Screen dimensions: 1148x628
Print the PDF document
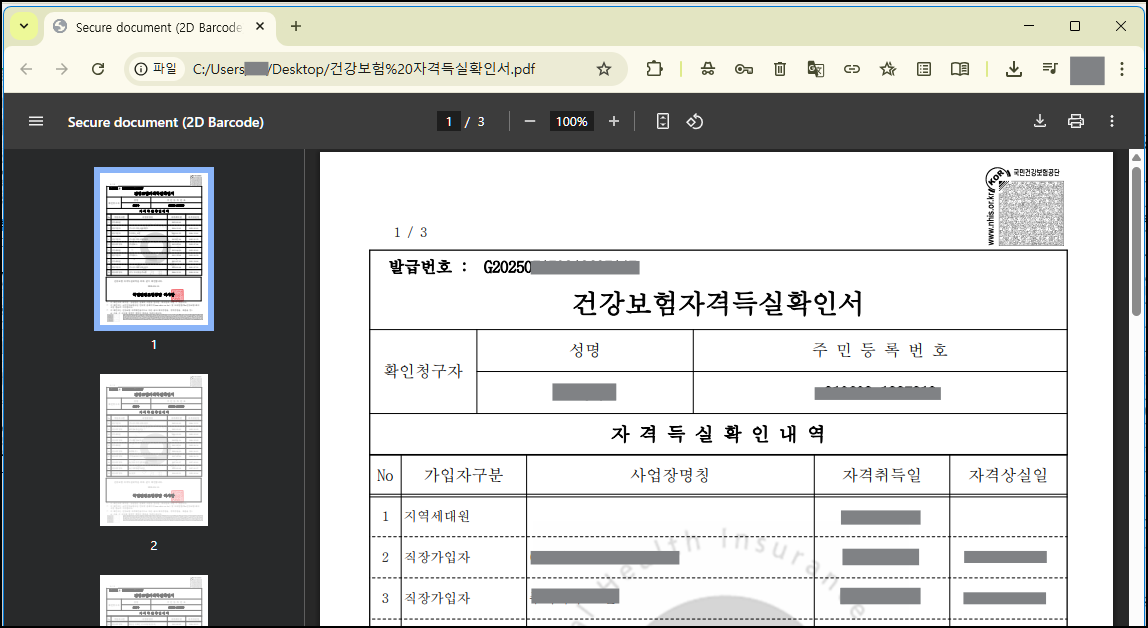[1076, 122]
